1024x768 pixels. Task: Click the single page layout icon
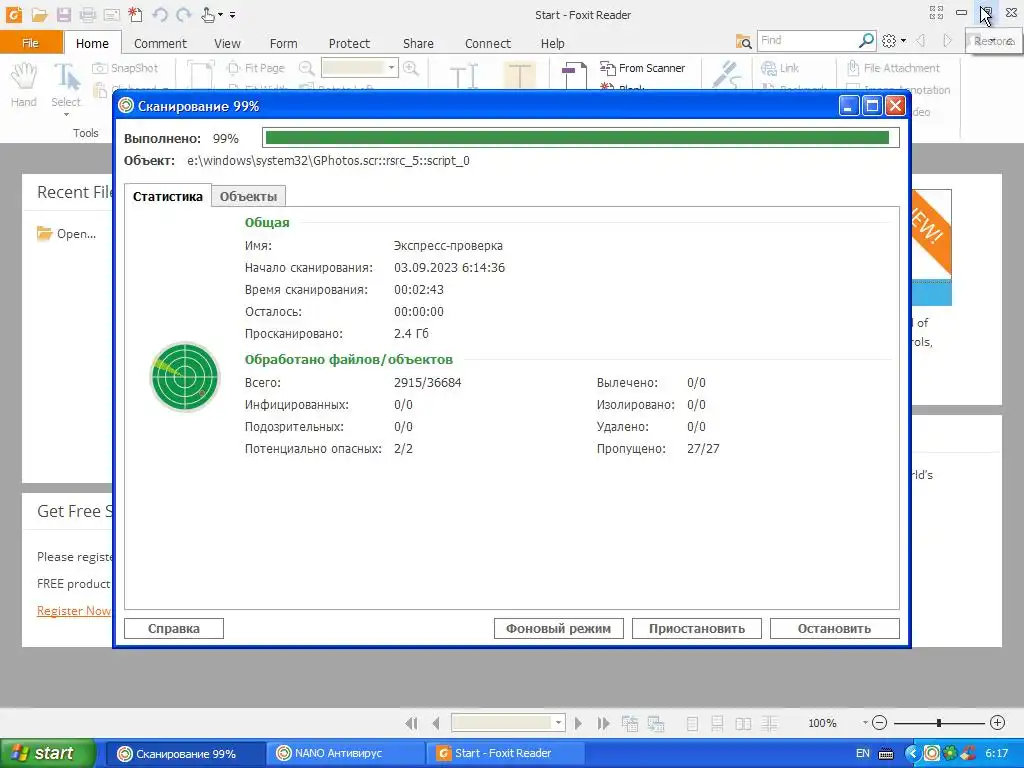pos(692,723)
